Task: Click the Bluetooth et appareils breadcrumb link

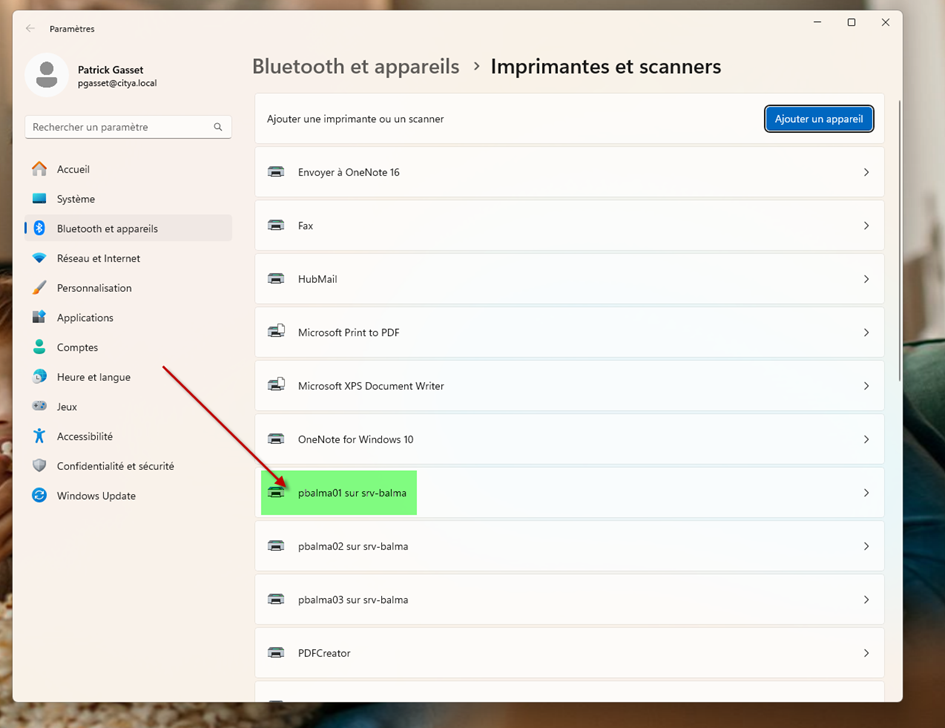Action: click(x=355, y=67)
